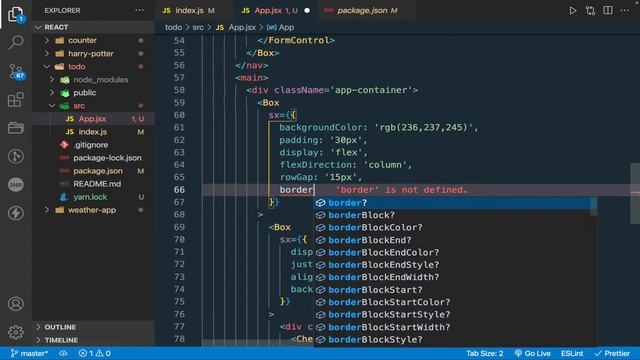Open the Project Manager folder icon
The image size is (640, 360).
16,128
